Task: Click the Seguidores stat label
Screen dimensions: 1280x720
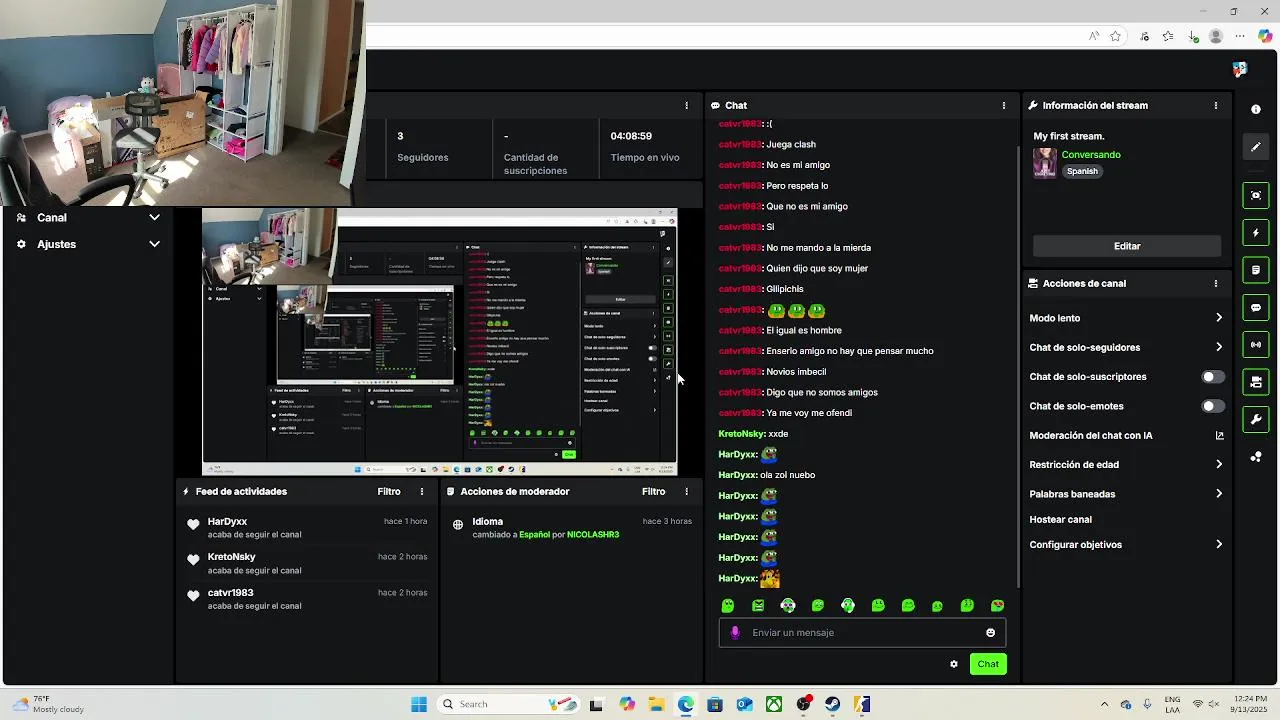Action: pos(423,158)
